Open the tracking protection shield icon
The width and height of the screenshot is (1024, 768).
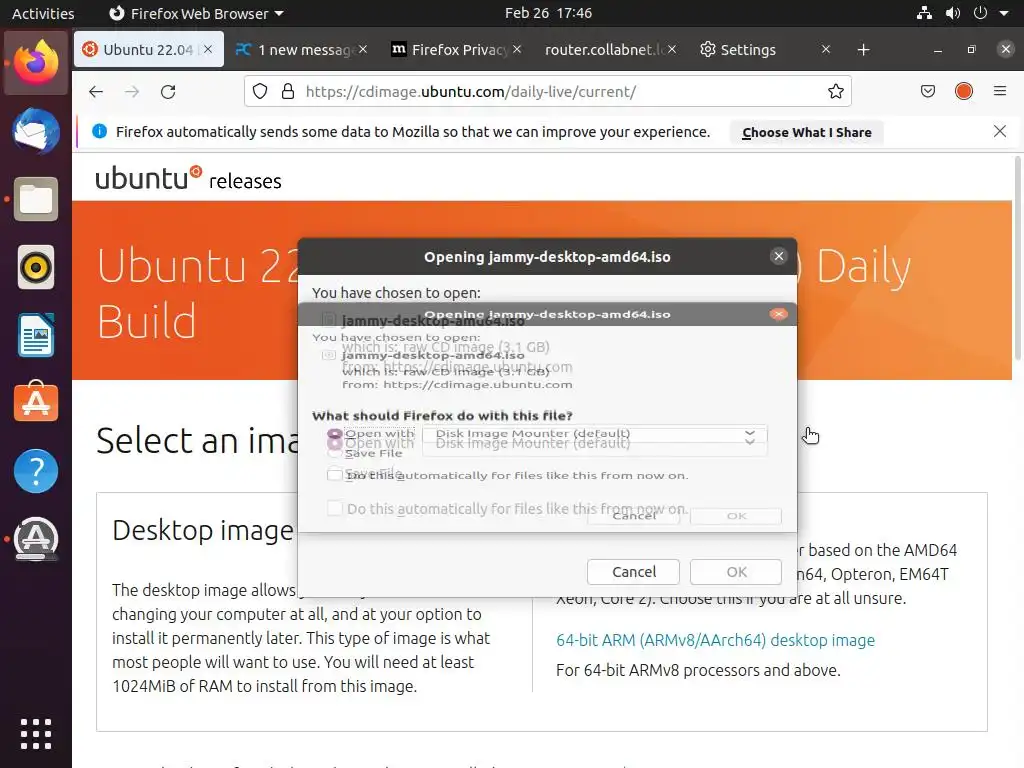point(260,91)
